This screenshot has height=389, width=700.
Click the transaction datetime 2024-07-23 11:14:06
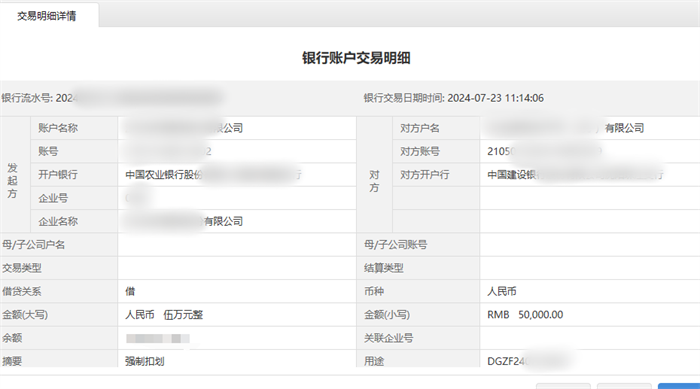(496, 98)
